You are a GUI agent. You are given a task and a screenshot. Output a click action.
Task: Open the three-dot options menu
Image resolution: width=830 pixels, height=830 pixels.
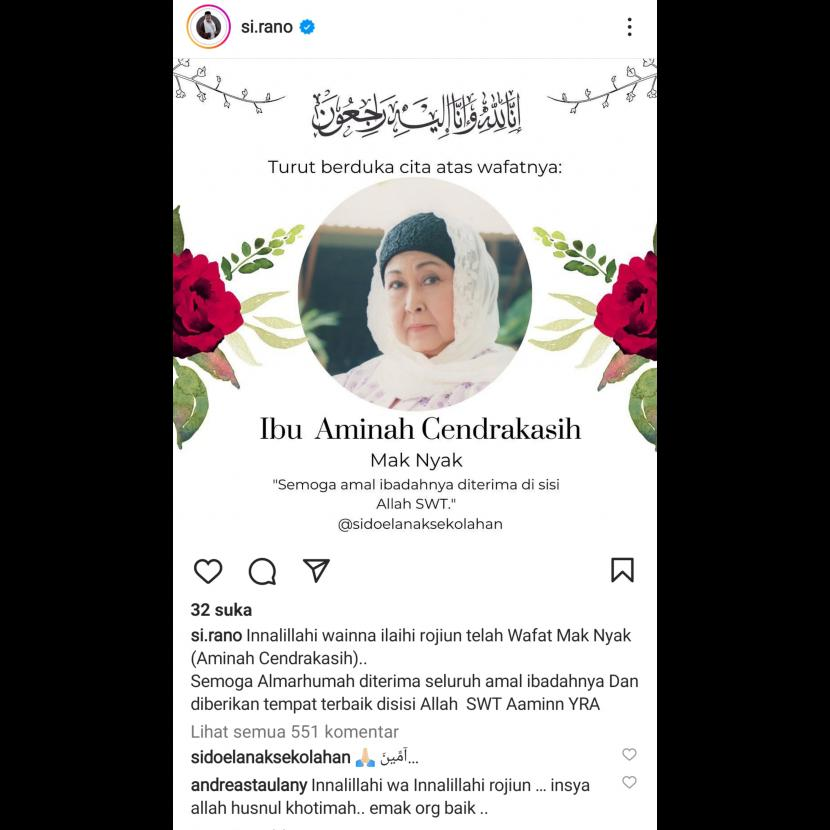tap(629, 27)
